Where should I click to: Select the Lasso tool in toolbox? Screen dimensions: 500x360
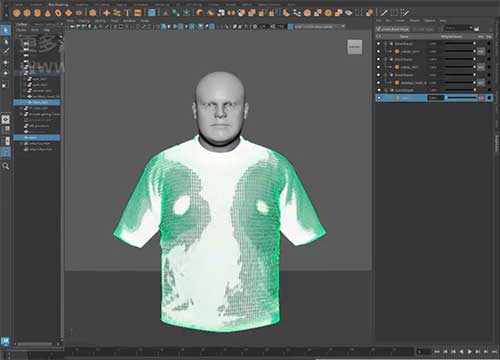click(6, 41)
